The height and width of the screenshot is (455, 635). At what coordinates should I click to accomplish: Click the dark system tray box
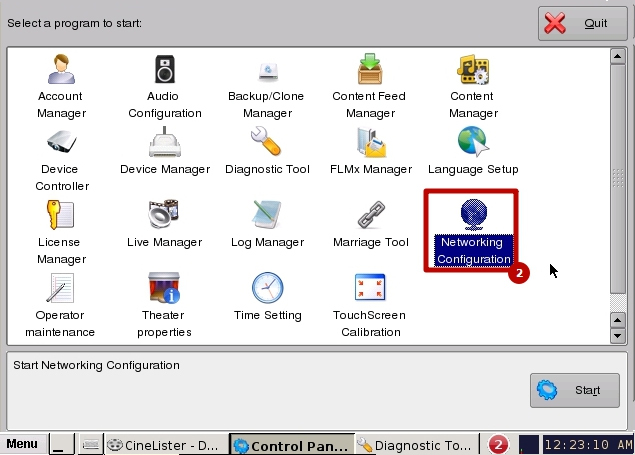[x=528, y=445]
